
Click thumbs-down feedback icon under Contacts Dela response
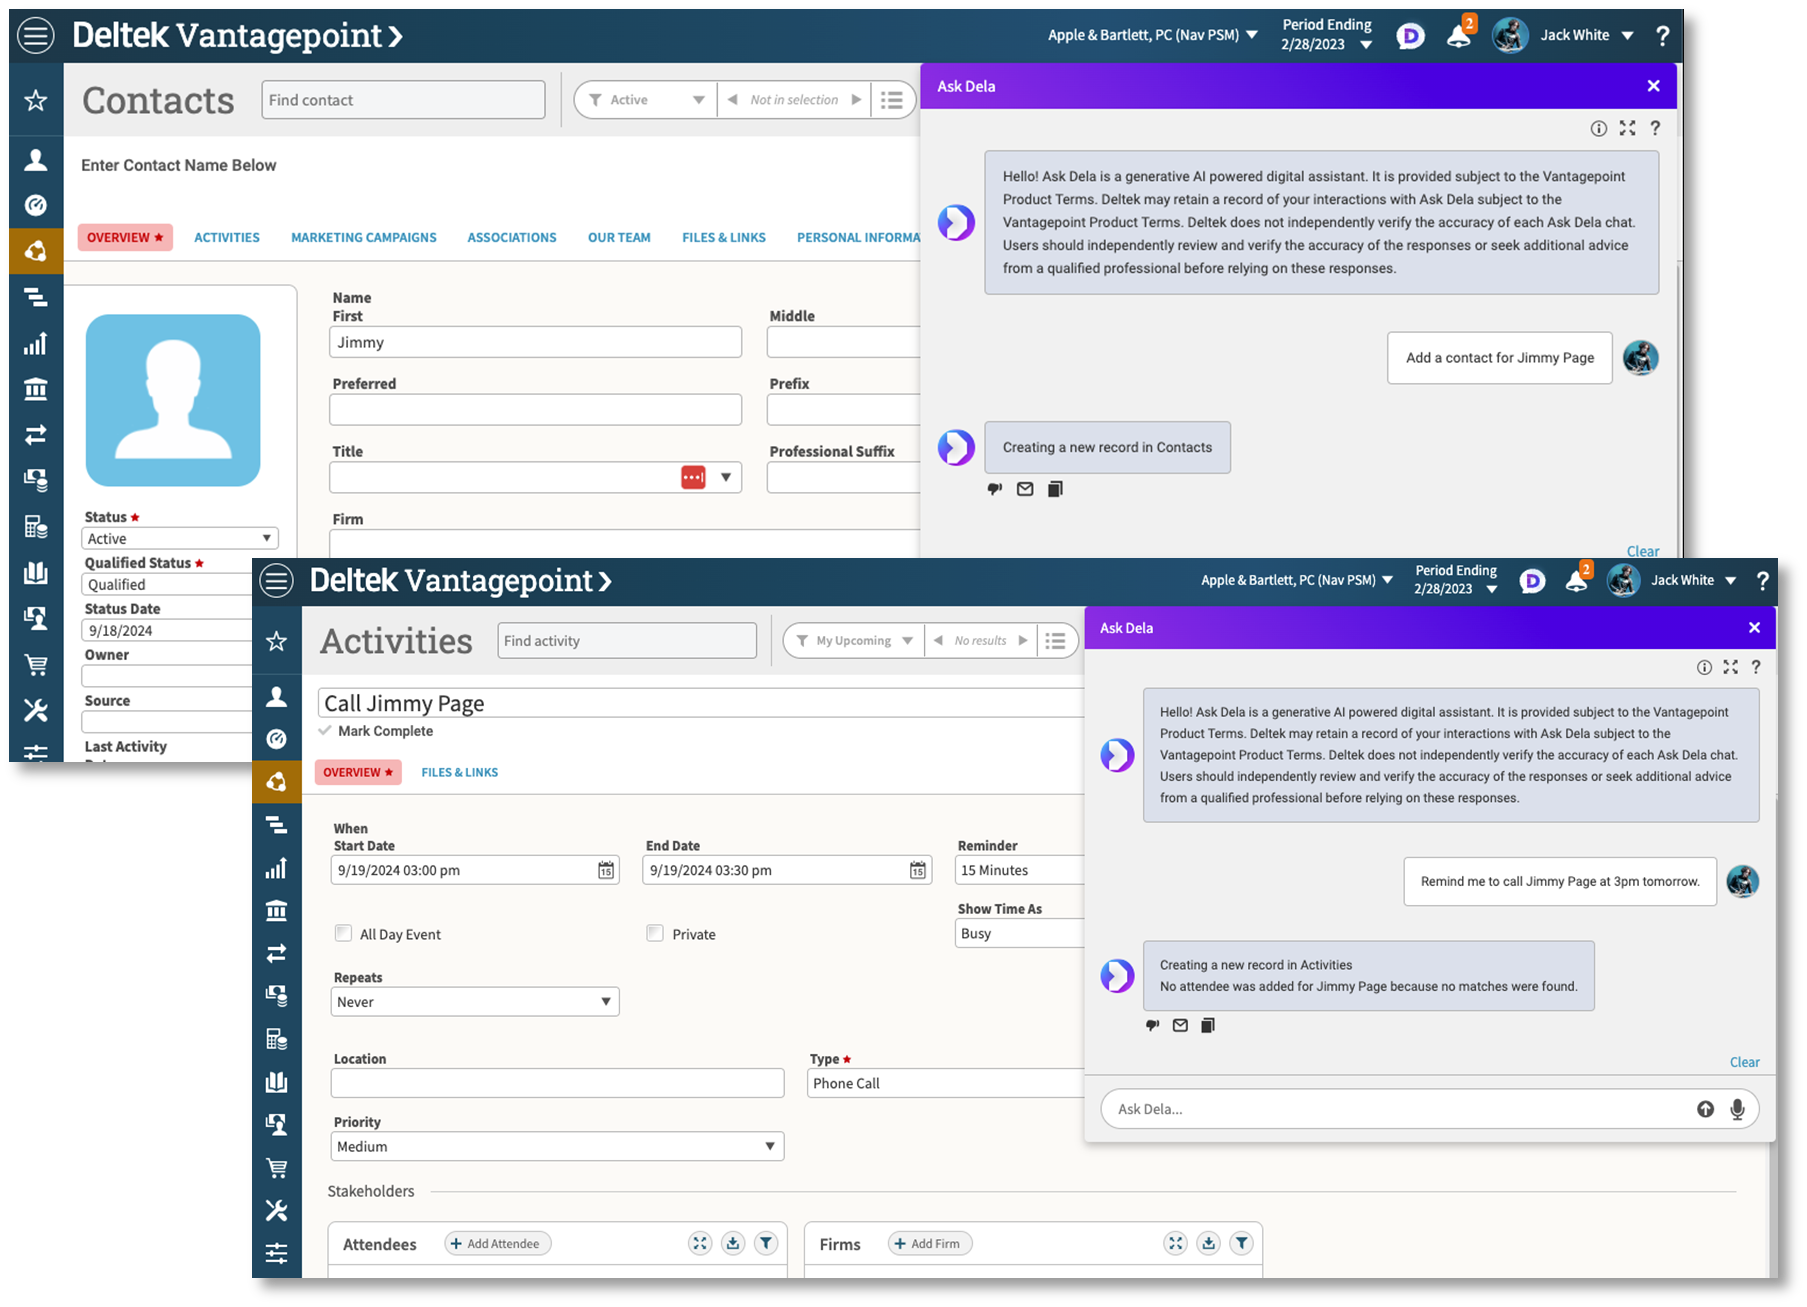tap(994, 489)
